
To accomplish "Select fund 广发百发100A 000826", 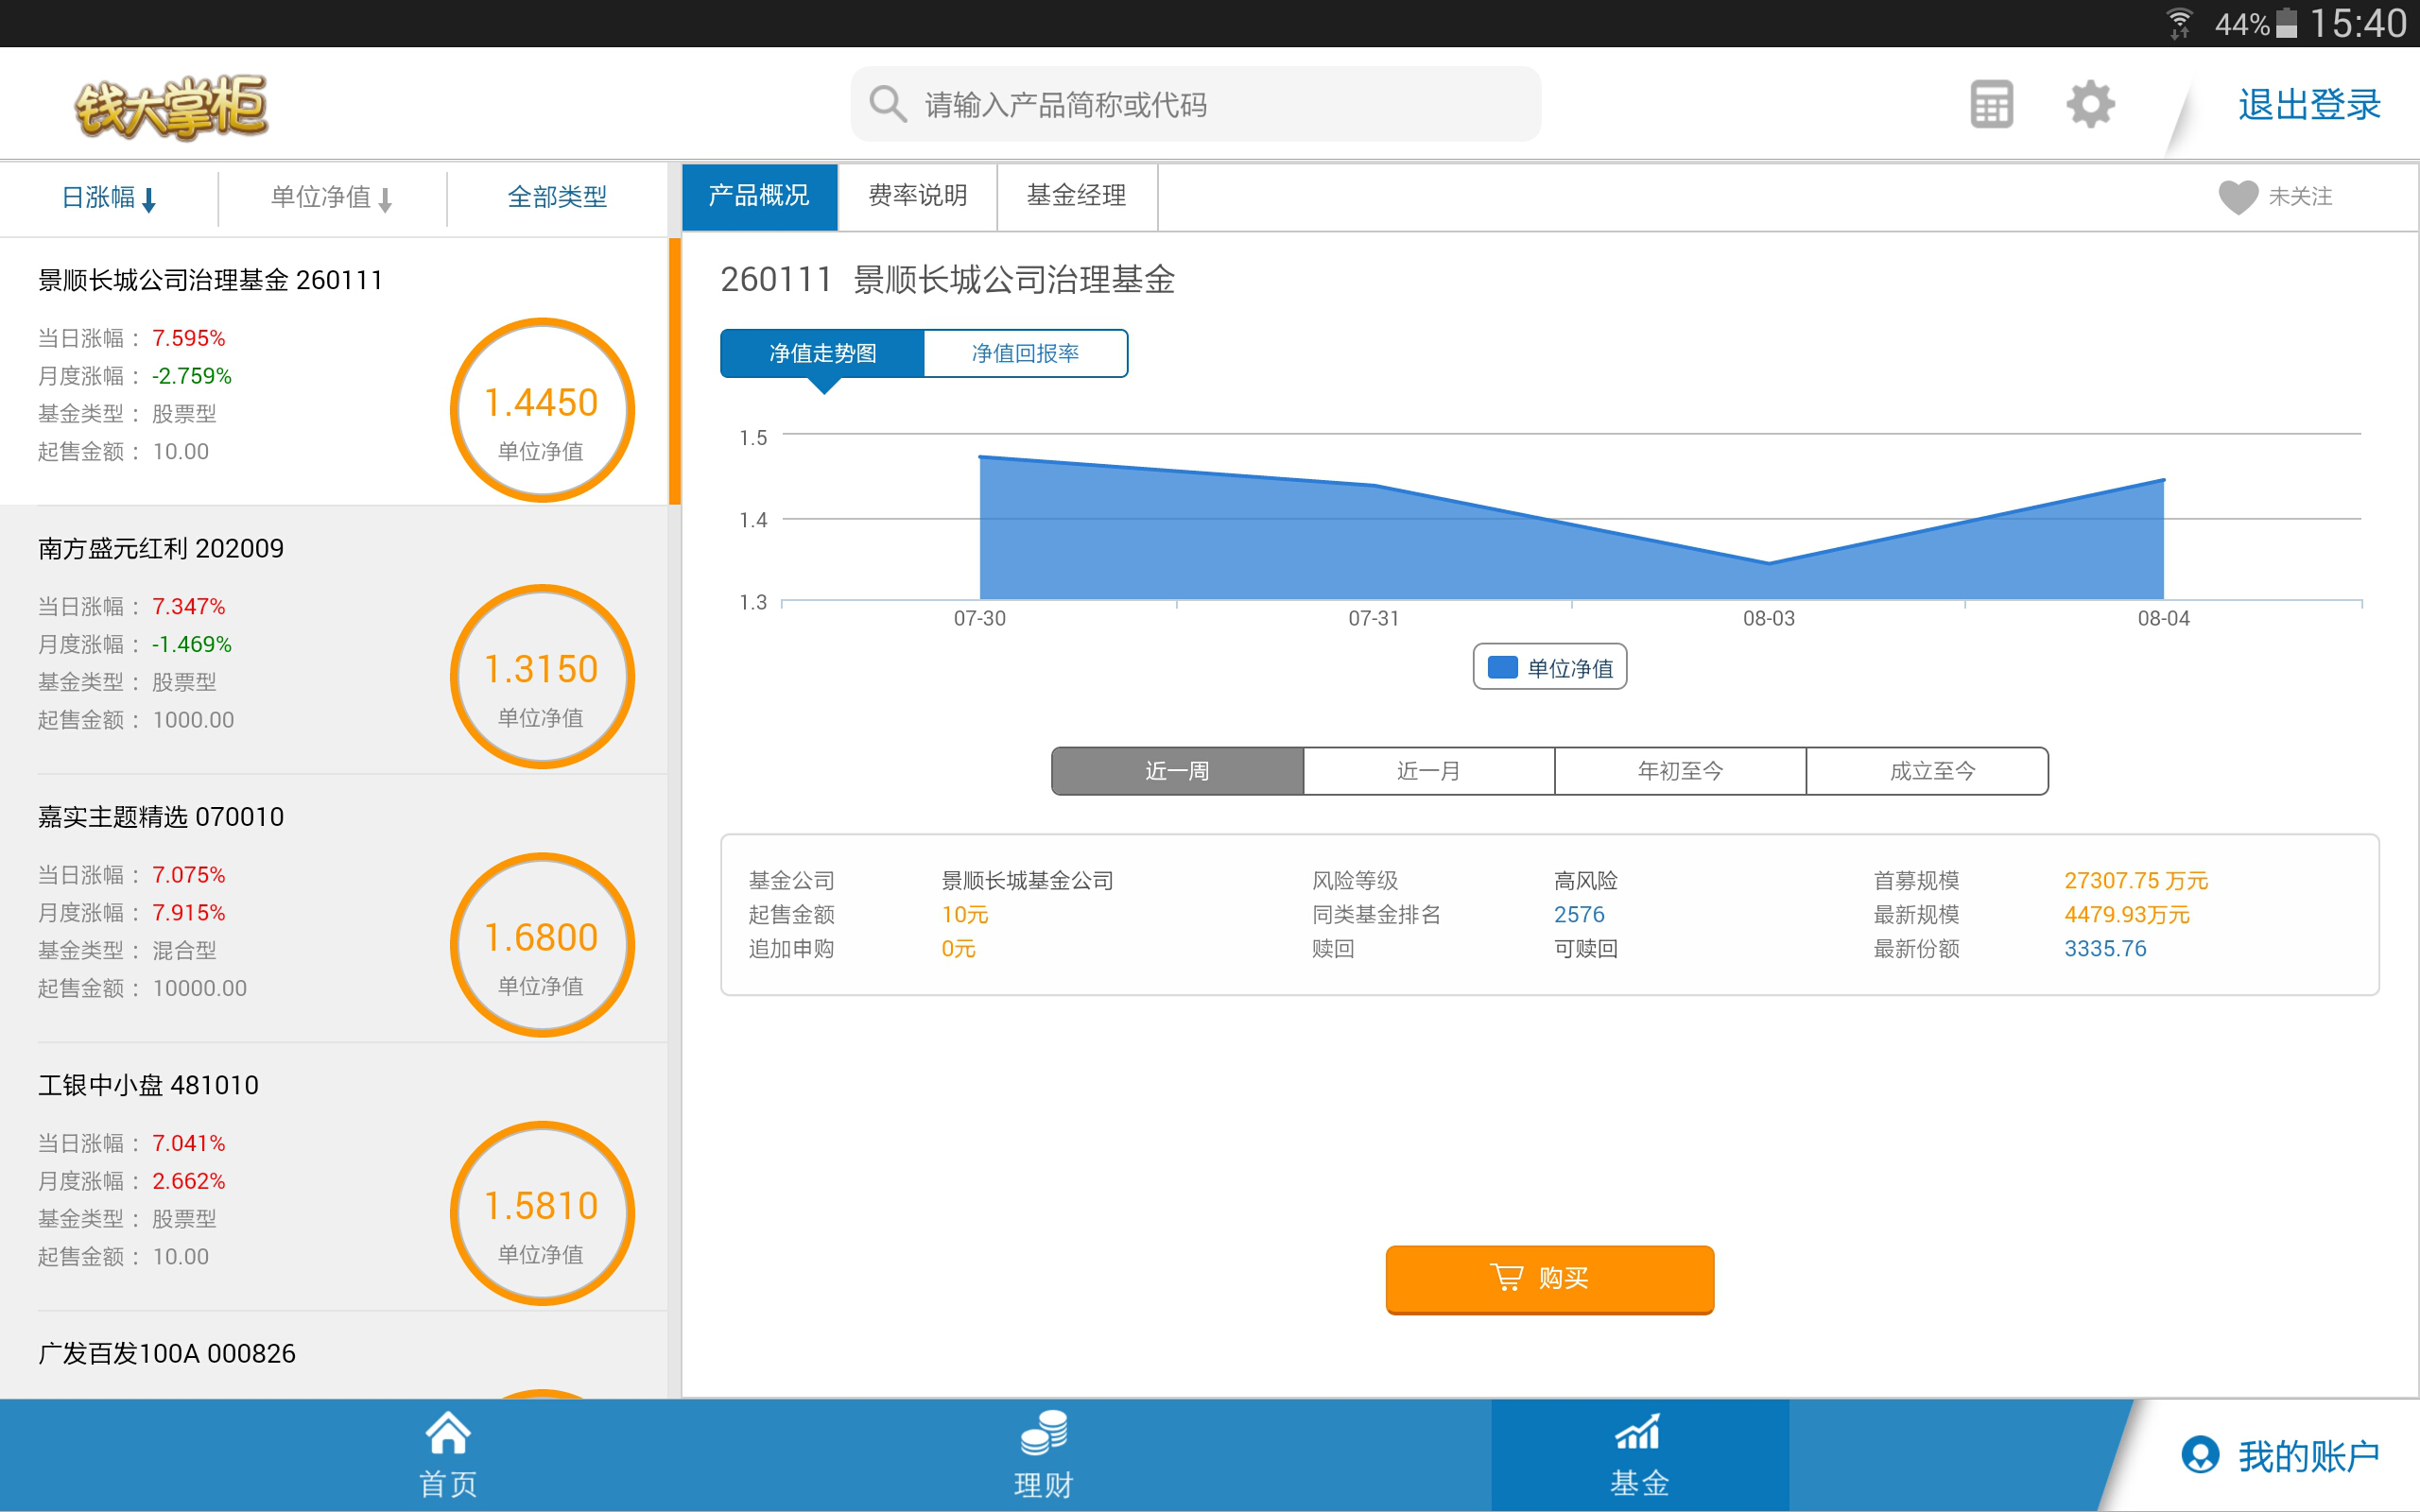I will click(334, 1355).
